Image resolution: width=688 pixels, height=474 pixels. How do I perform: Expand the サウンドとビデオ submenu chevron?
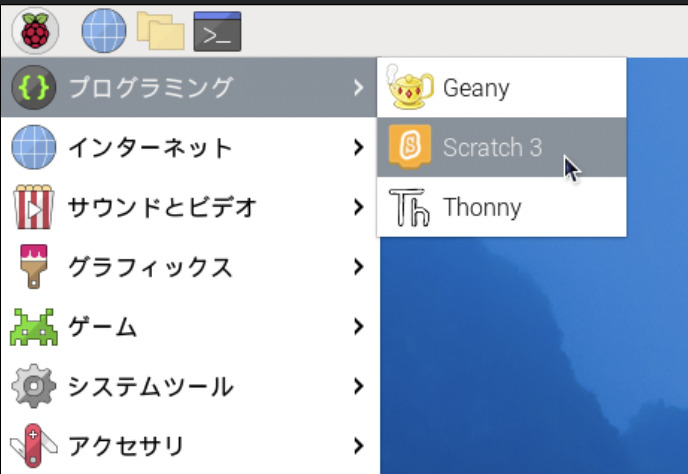358,208
